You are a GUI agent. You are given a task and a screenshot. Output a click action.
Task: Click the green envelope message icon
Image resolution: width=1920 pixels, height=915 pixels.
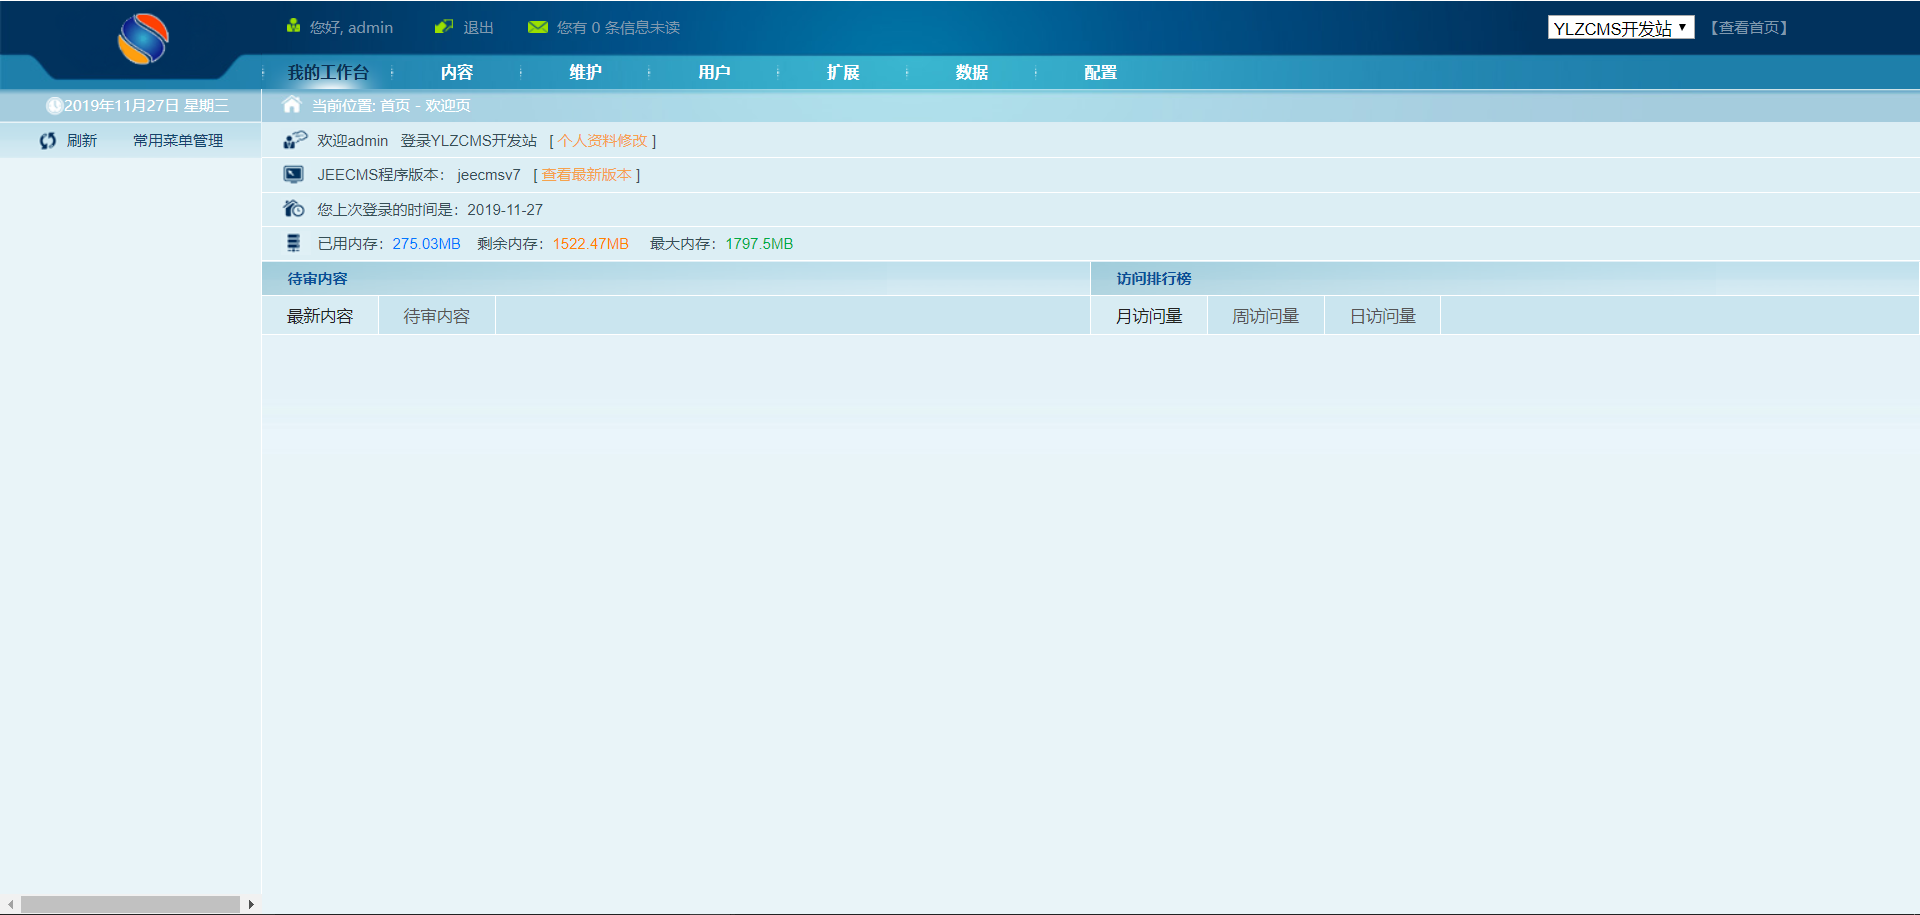[x=538, y=27]
